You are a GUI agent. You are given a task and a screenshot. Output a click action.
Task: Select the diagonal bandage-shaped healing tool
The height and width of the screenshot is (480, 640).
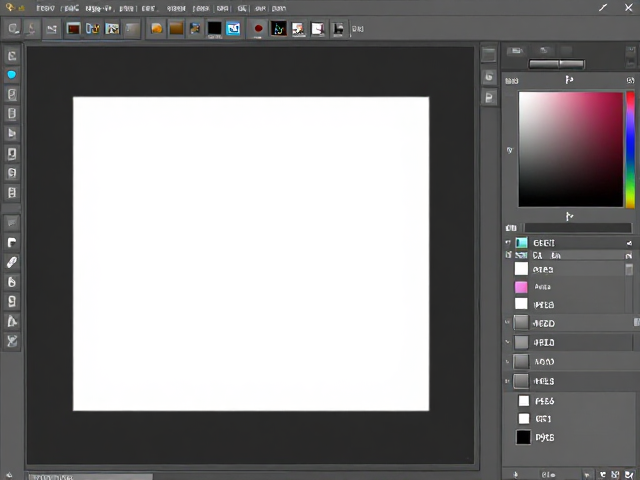[x=12, y=262]
